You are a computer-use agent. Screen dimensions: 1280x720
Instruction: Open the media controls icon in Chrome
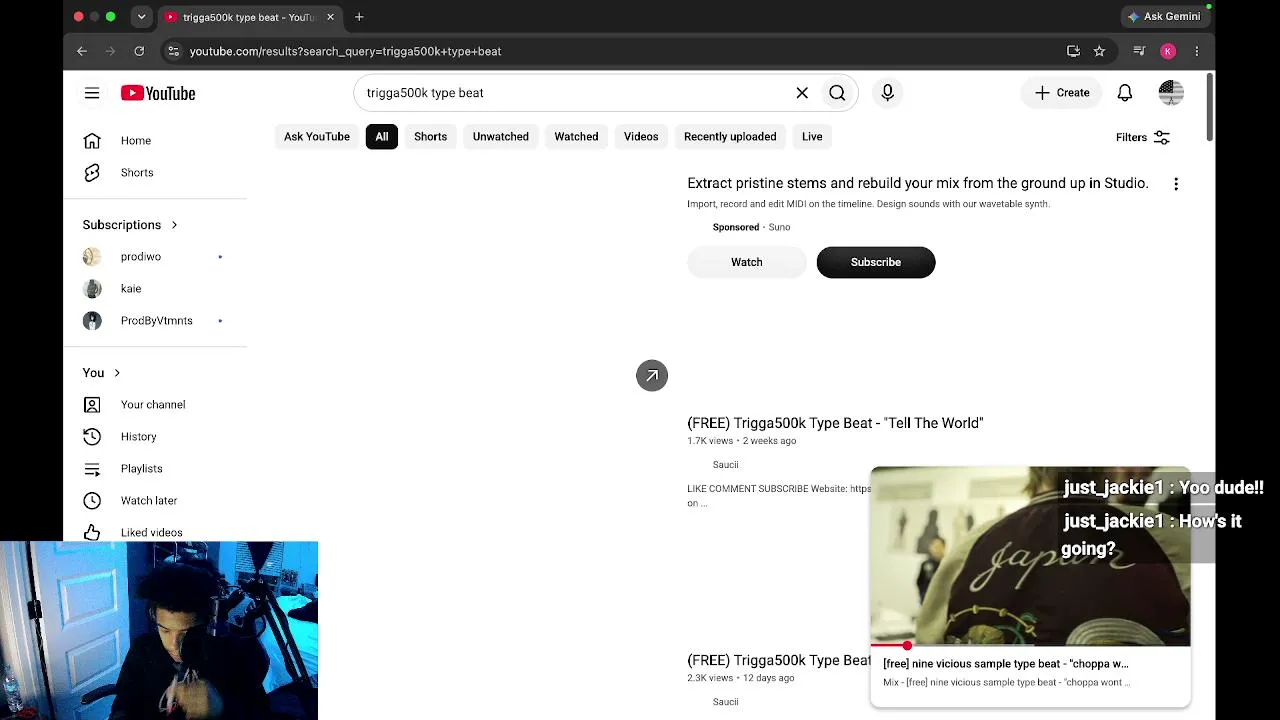1139,51
